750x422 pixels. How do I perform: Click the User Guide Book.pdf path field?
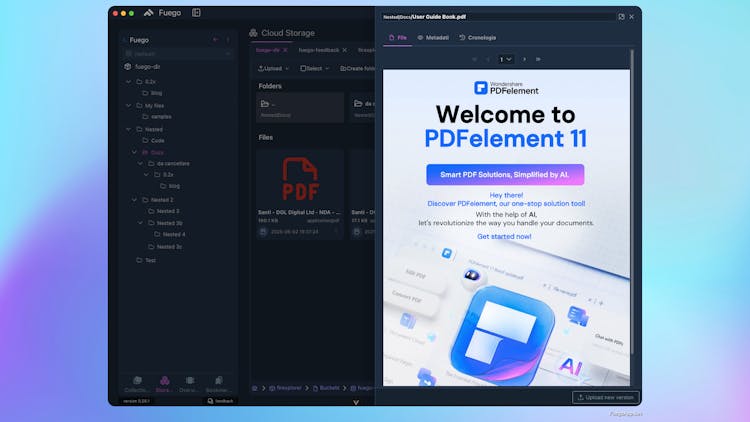coord(498,17)
